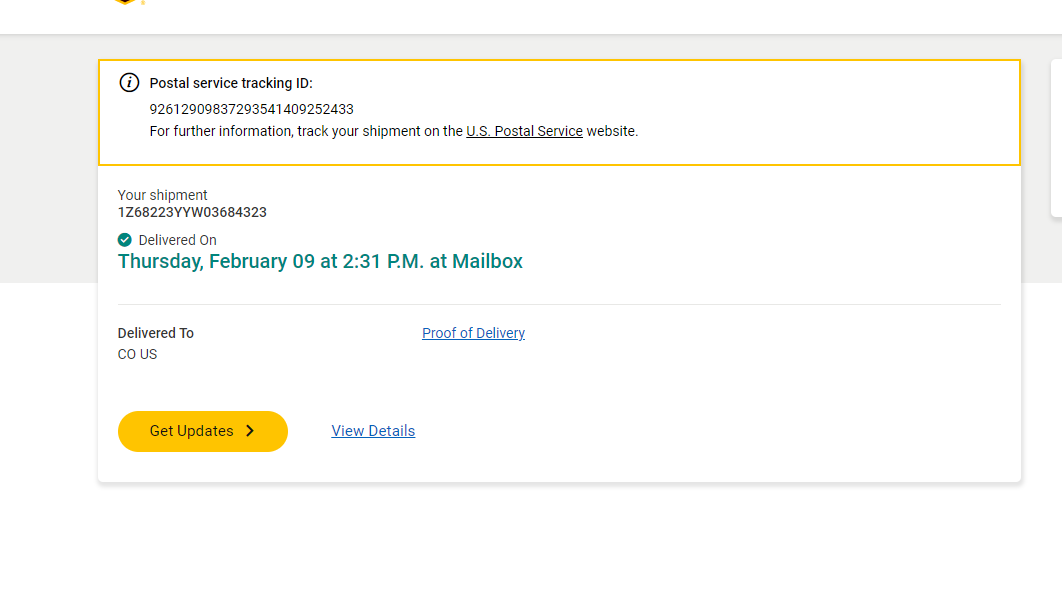The height and width of the screenshot is (600, 1062).
Task: Click the info icon beside Postal service tracking ID
Action: click(x=129, y=83)
